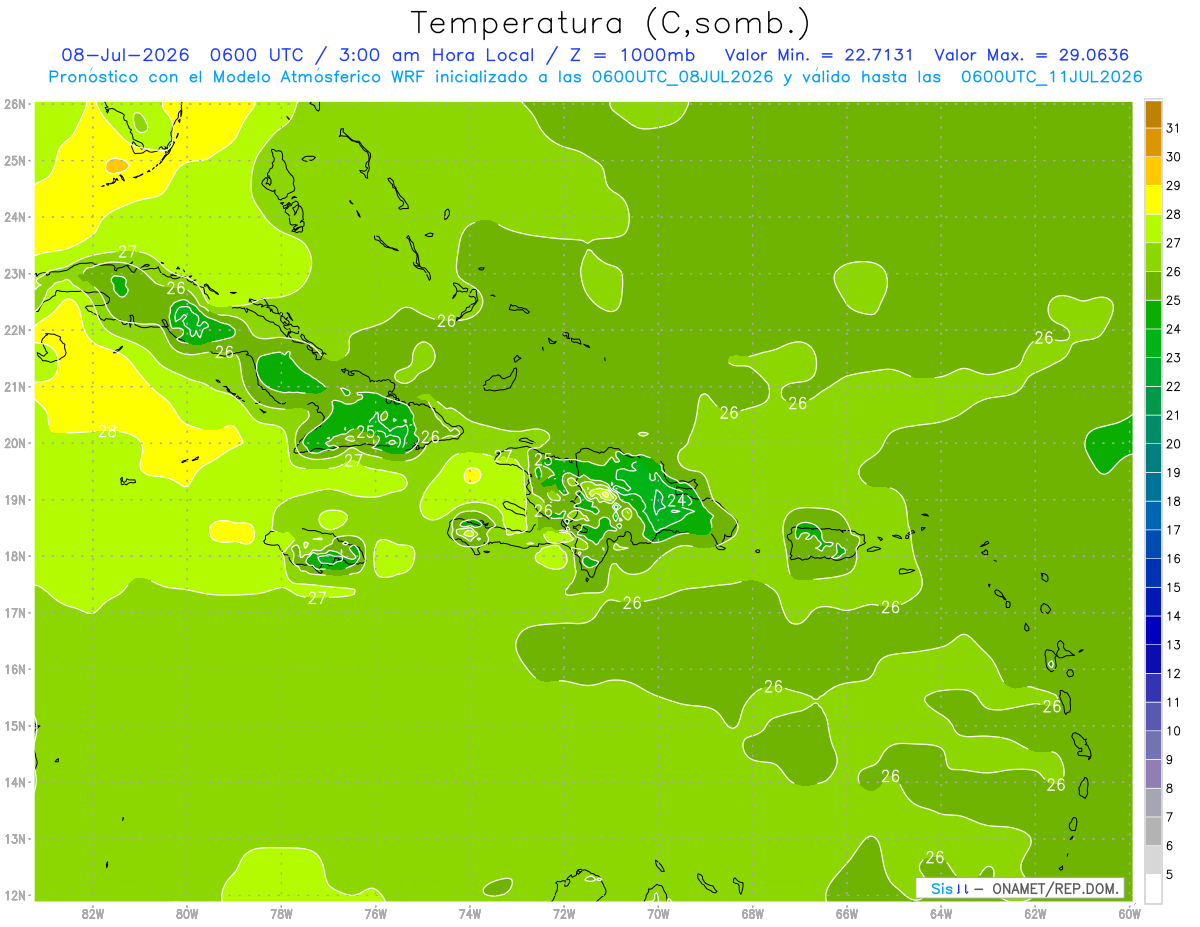The image size is (1200, 927).
Task: Click the "0600UTC_11JUL2026" valid-until text
Action: pyautogui.click(x=1051, y=77)
